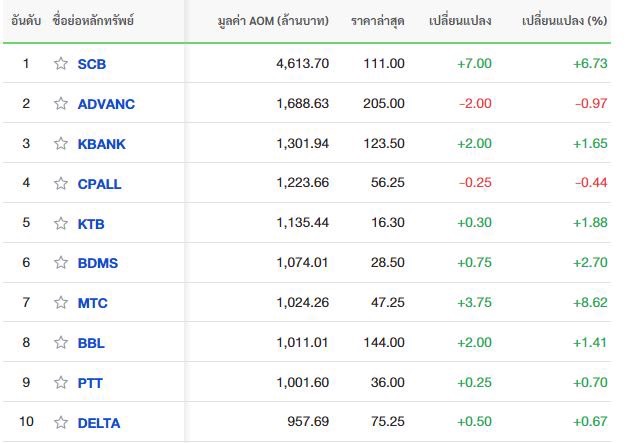Toggle the favorite star for ADVANC
626x443 pixels.
(x=61, y=103)
